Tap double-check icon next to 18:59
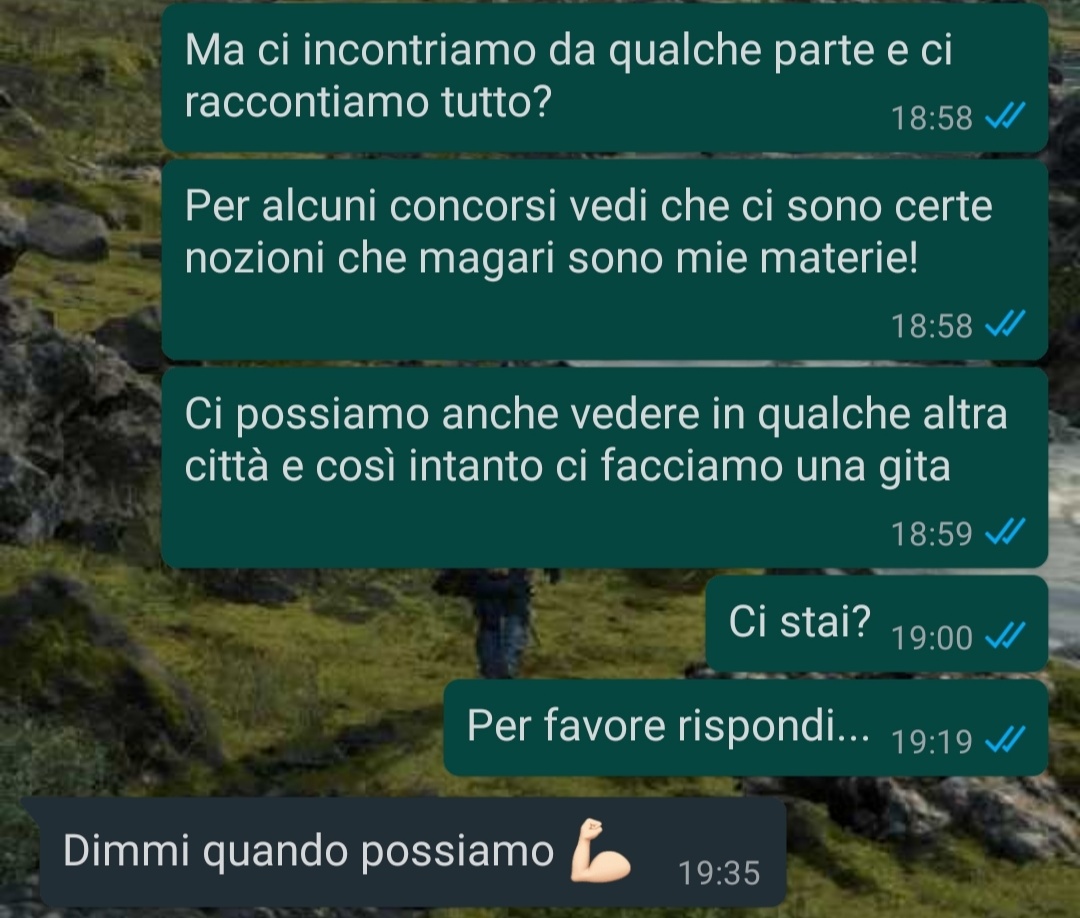The image size is (1080, 918). coord(1005,532)
